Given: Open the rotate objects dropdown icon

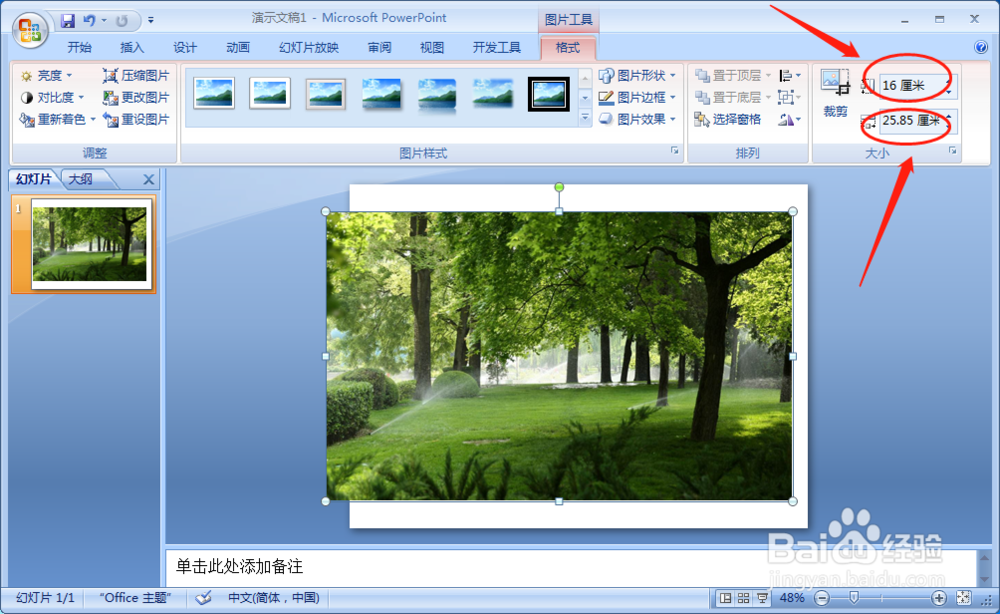Looking at the screenshot, I should (790, 119).
